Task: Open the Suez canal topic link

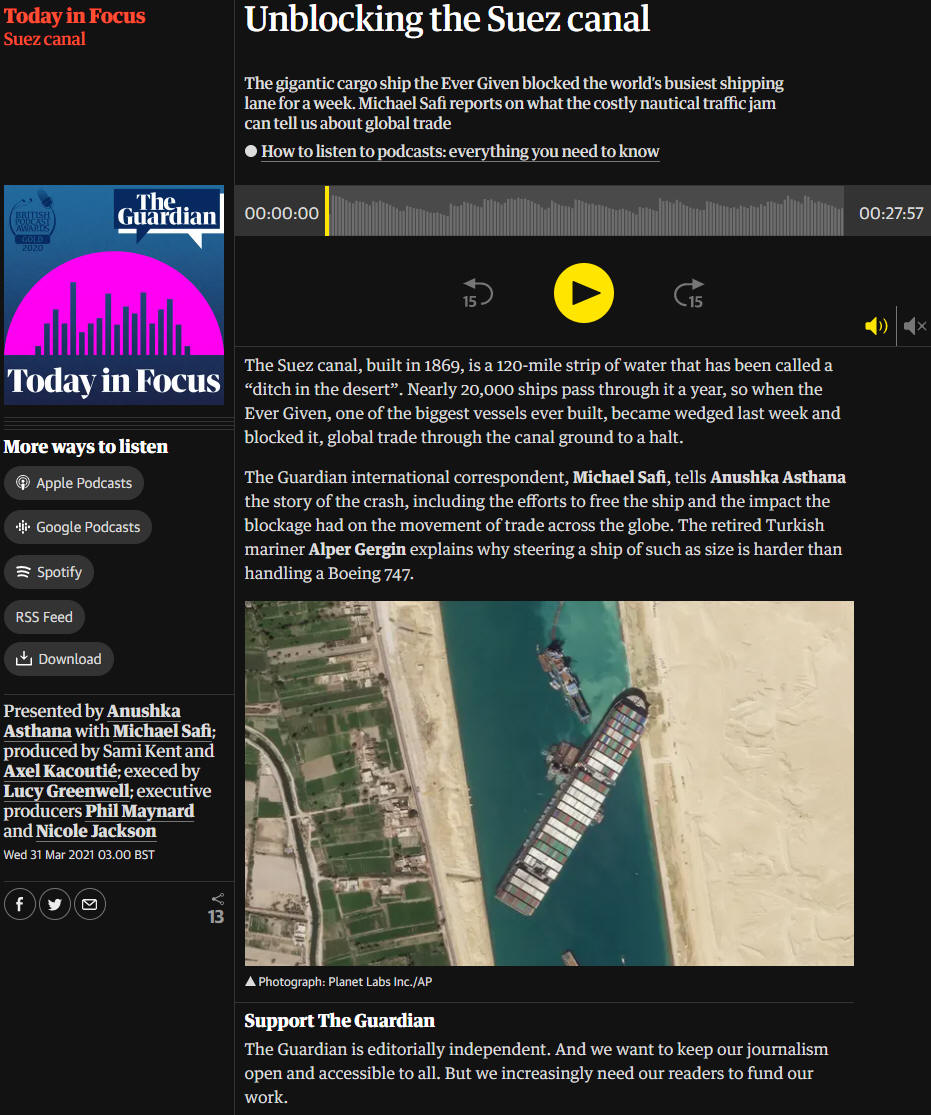Action: [44, 38]
